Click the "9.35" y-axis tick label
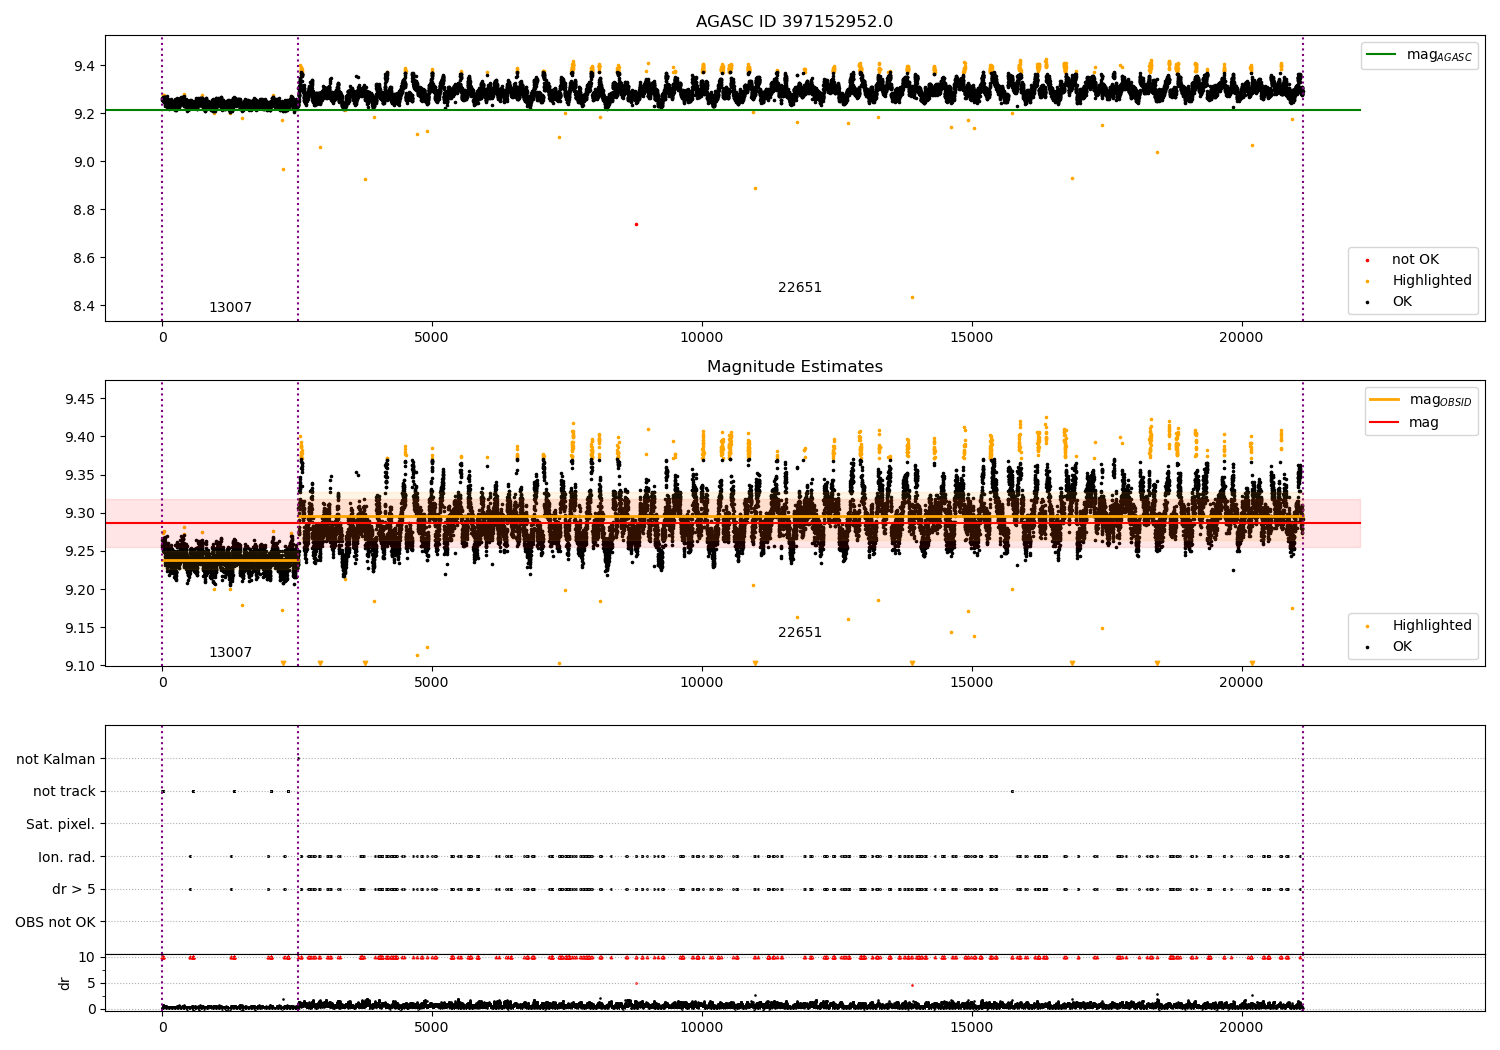 coord(80,476)
